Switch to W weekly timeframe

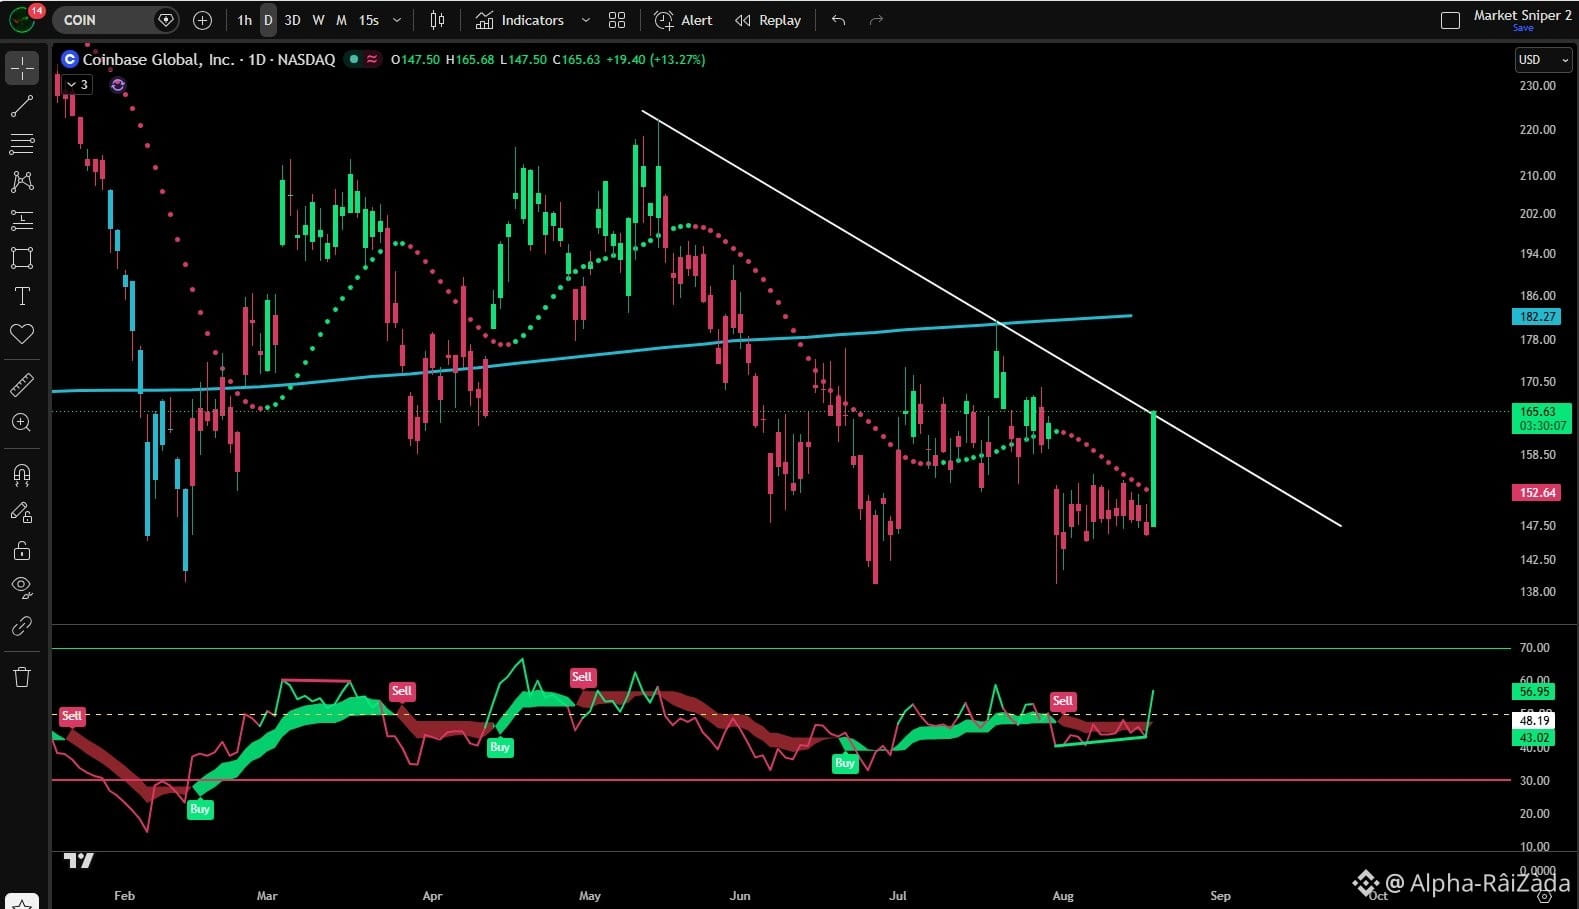pos(318,20)
